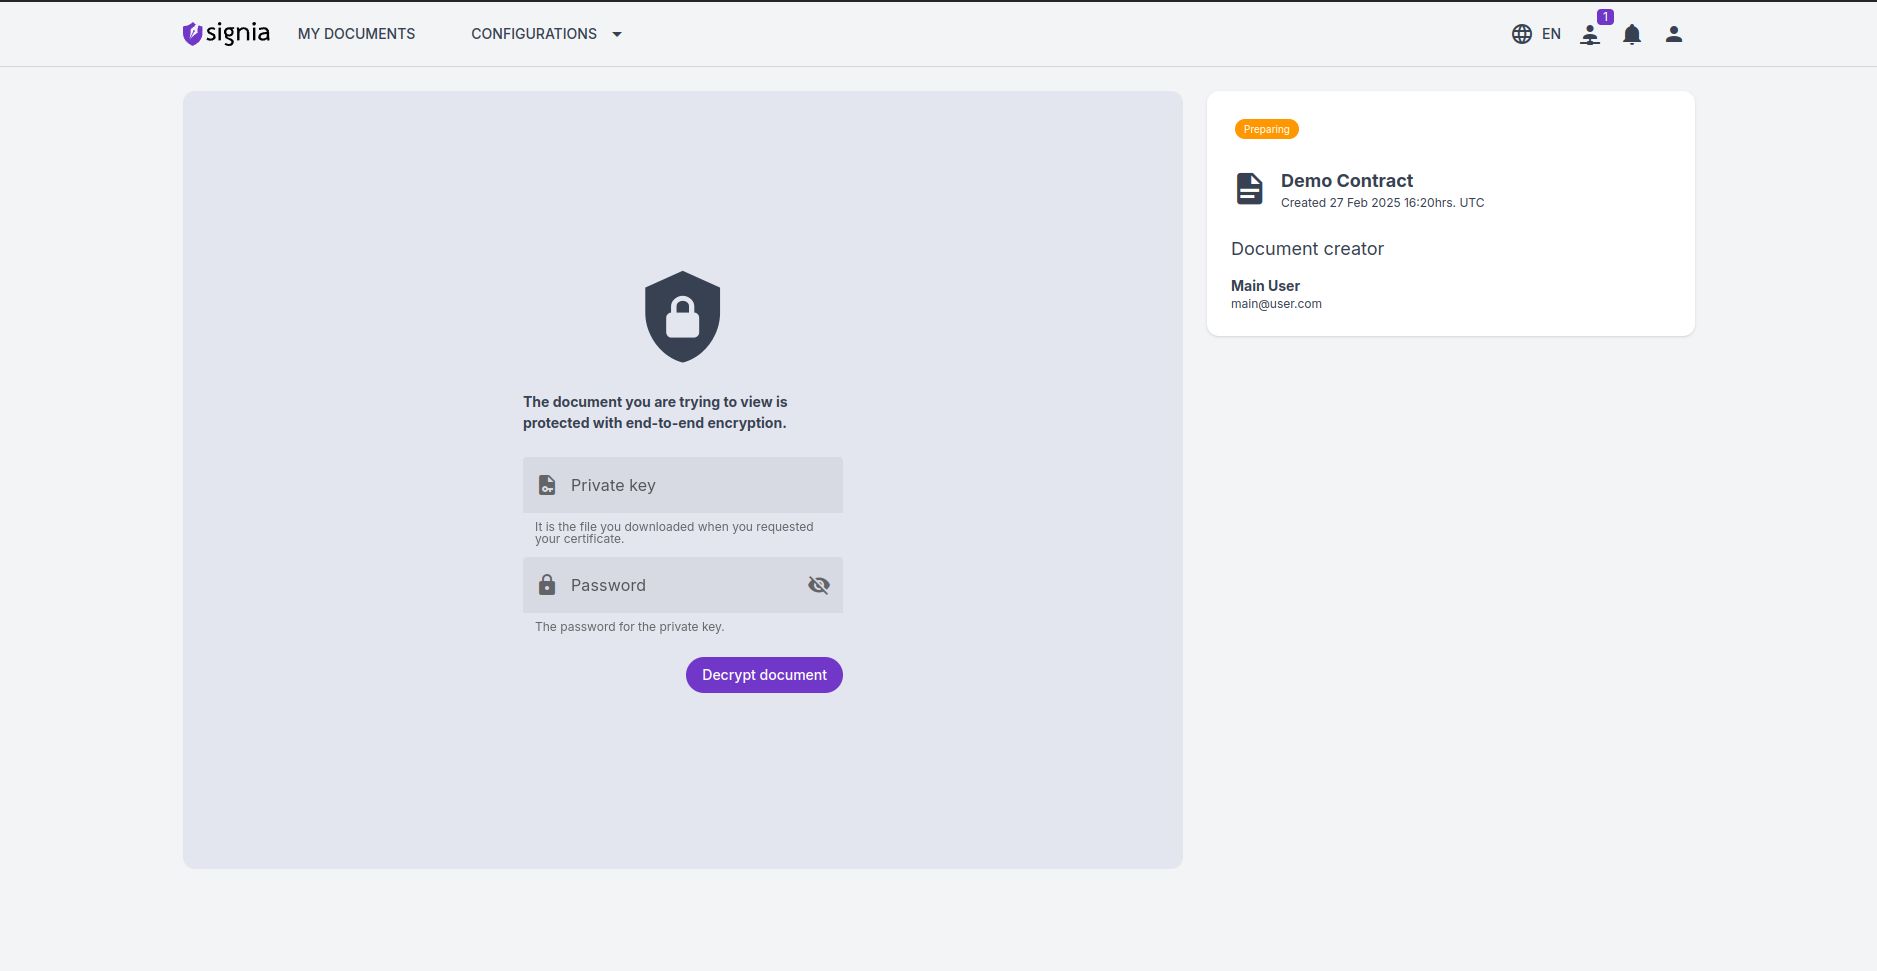
Task: Click the orange Preparing status badge
Action: coord(1266,129)
